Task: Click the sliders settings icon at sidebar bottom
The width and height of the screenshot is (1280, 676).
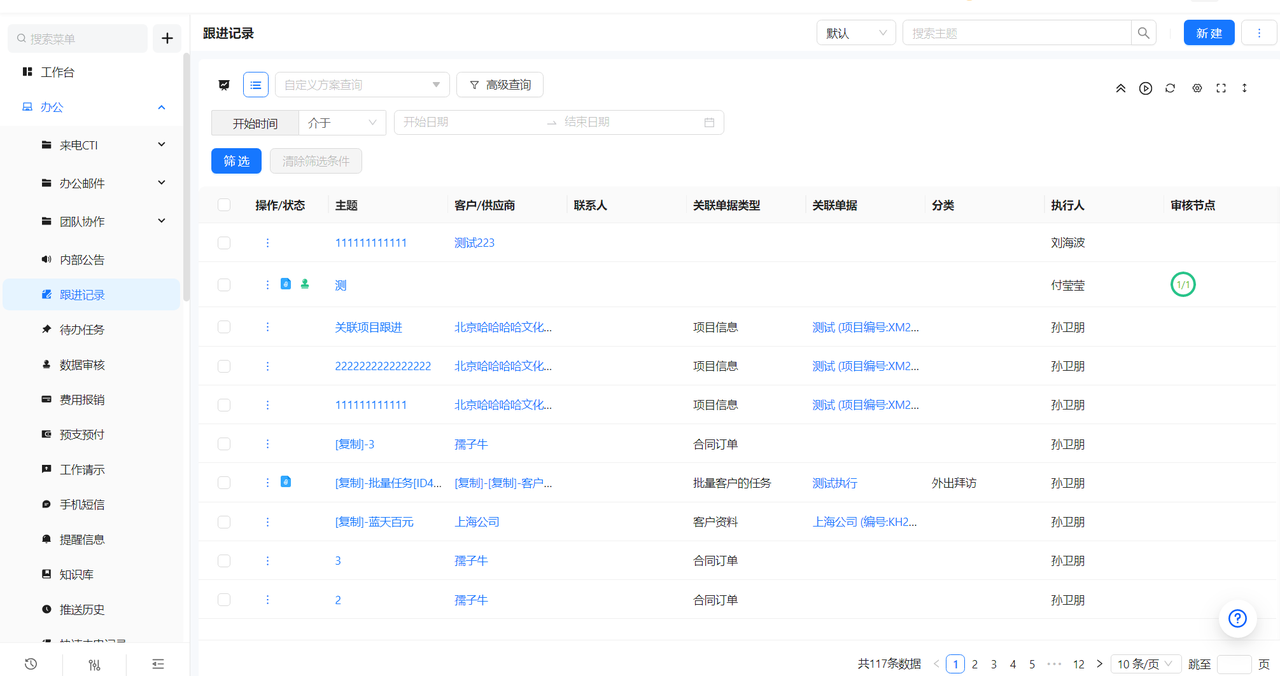Action: (x=94, y=664)
